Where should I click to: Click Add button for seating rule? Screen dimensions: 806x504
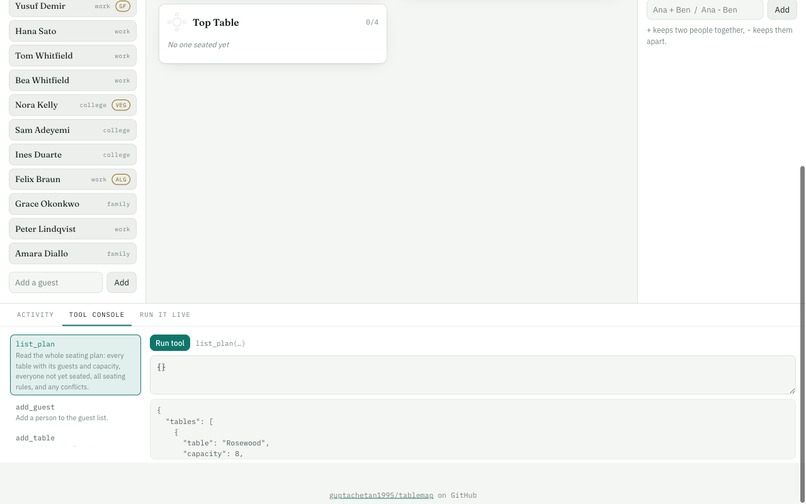click(782, 10)
